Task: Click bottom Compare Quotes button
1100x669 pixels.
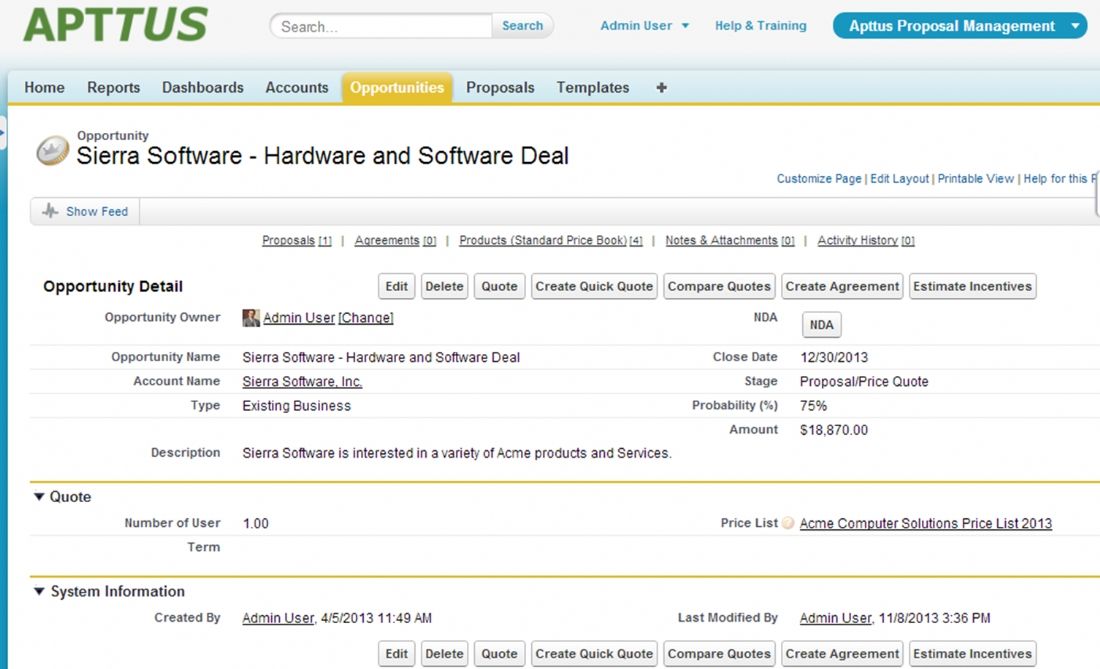Action: (x=719, y=654)
